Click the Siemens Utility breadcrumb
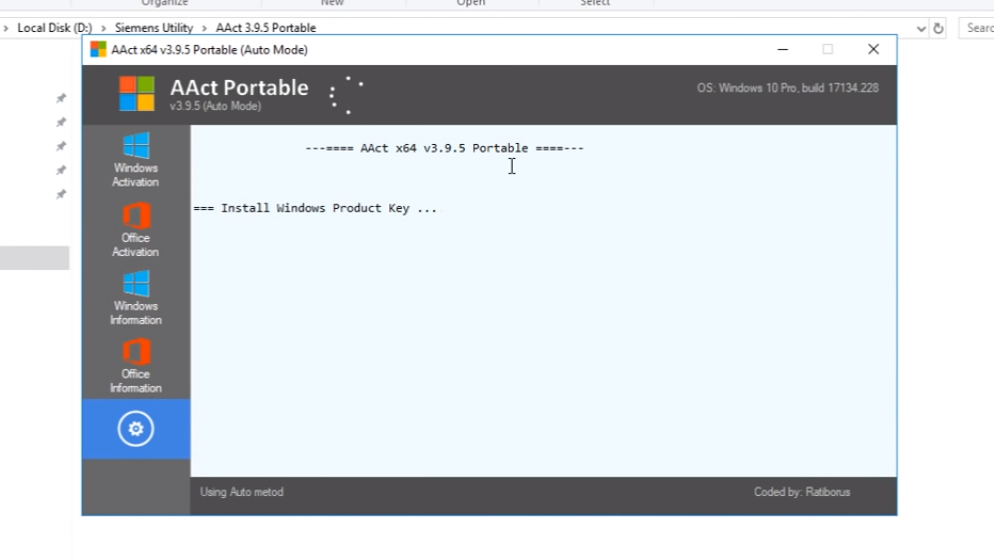 [x=154, y=28]
